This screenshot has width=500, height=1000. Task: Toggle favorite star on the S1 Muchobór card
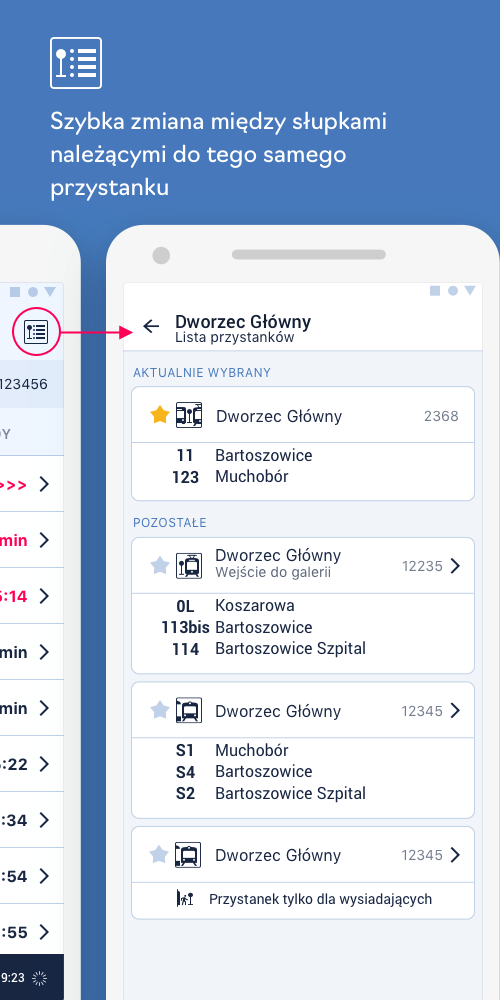tap(159, 710)
